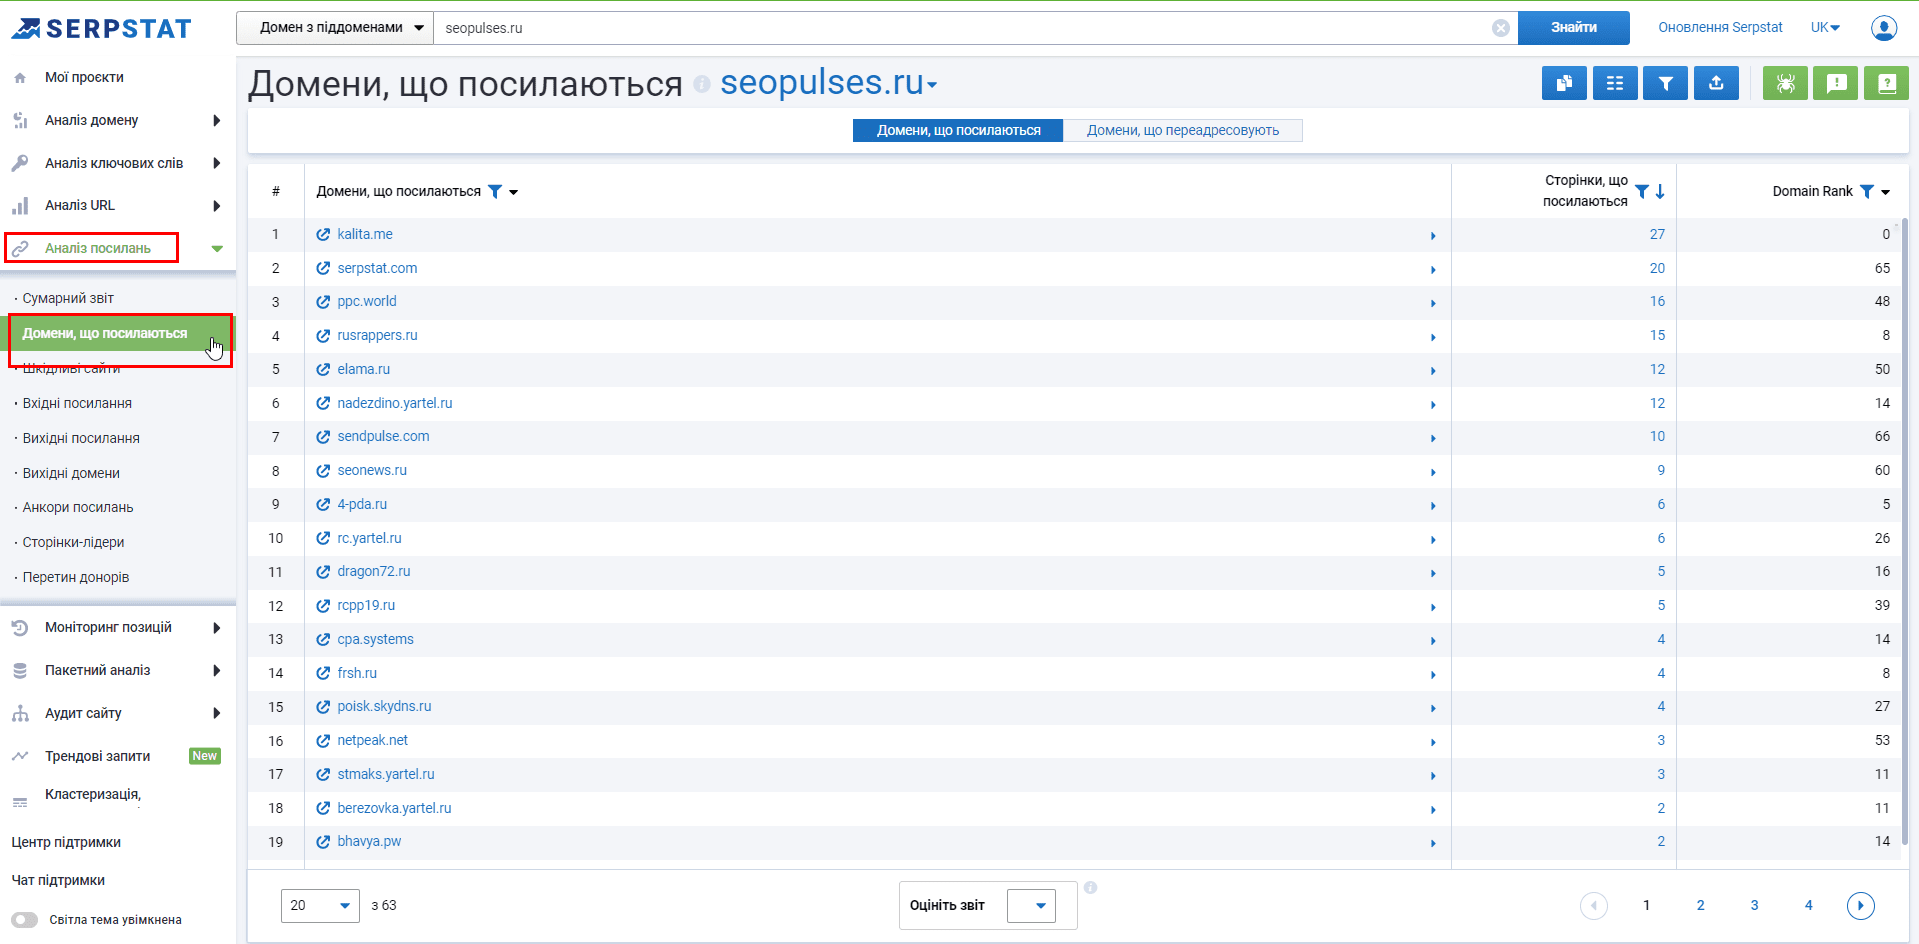The image size is (1919, 944).
Task: Go to next page arrow
Action: click(1860, 905)
